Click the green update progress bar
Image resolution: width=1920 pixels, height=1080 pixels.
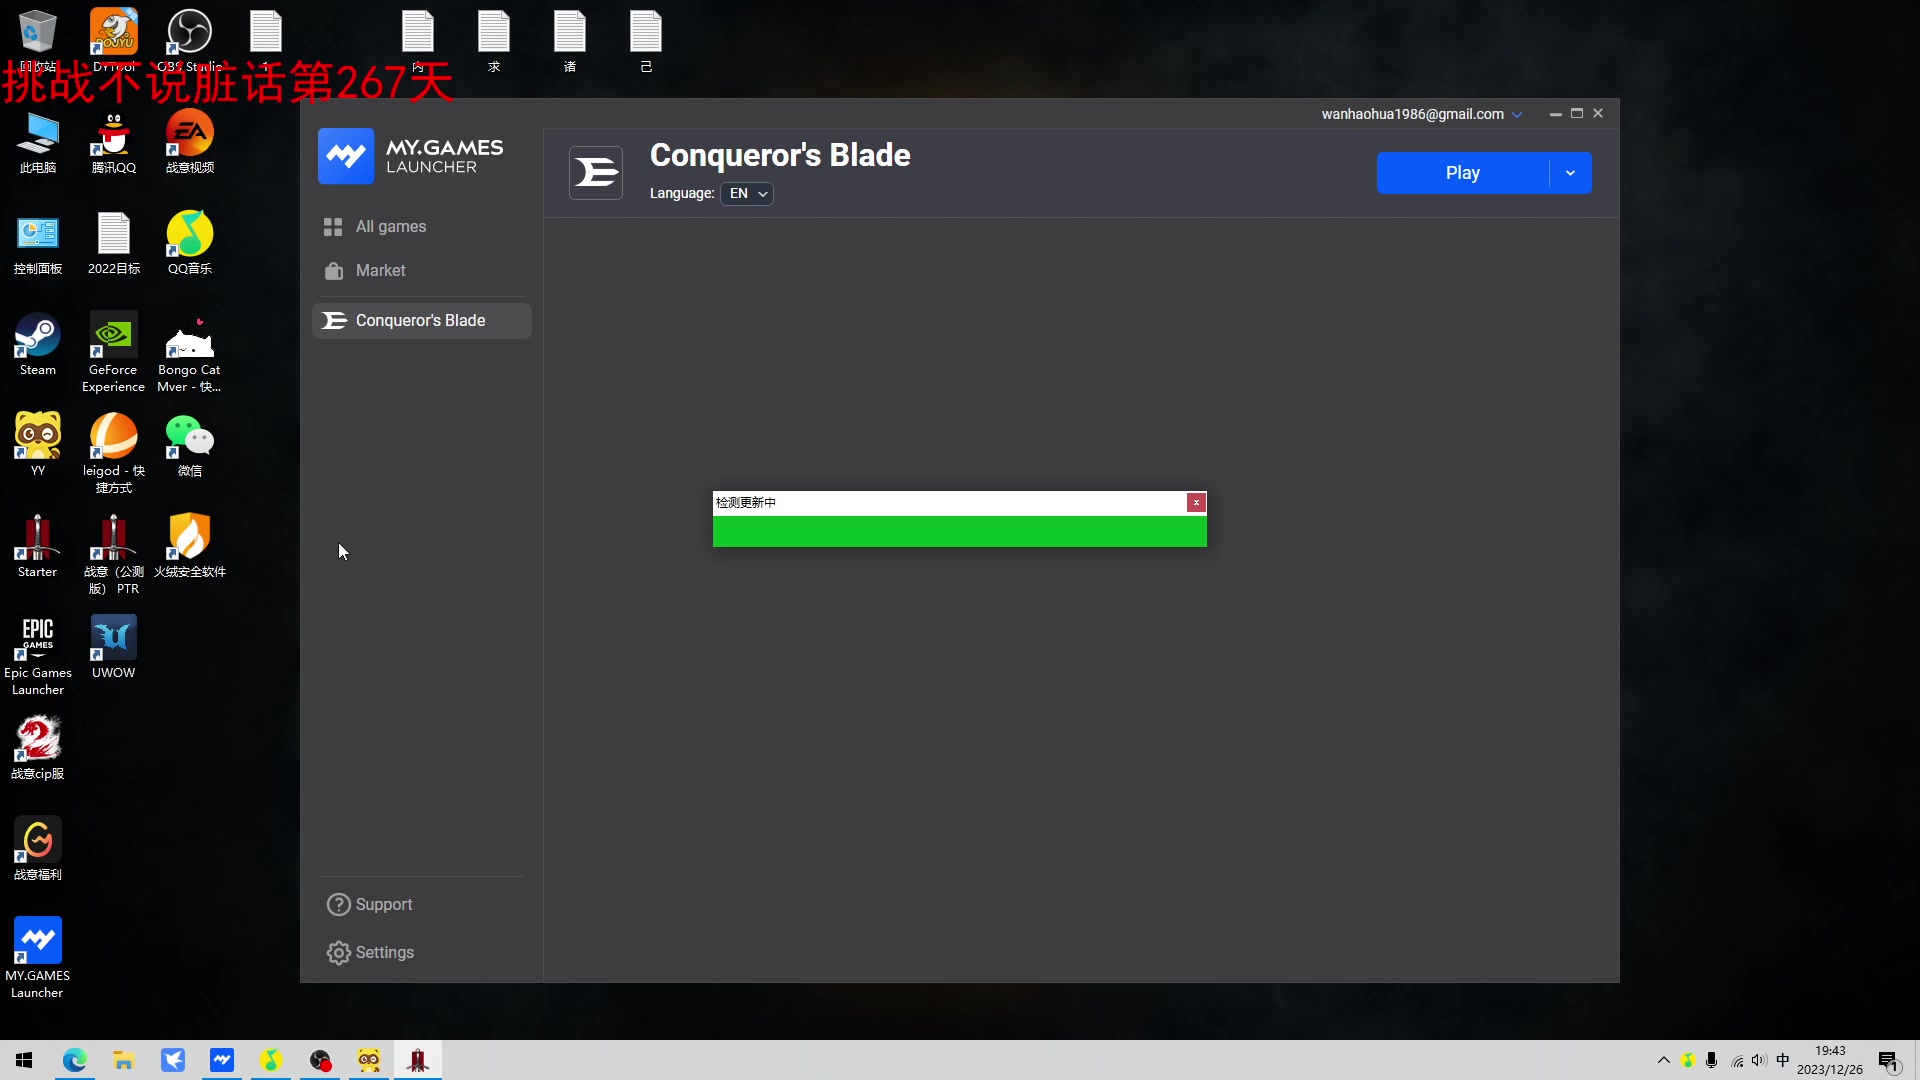959,532
